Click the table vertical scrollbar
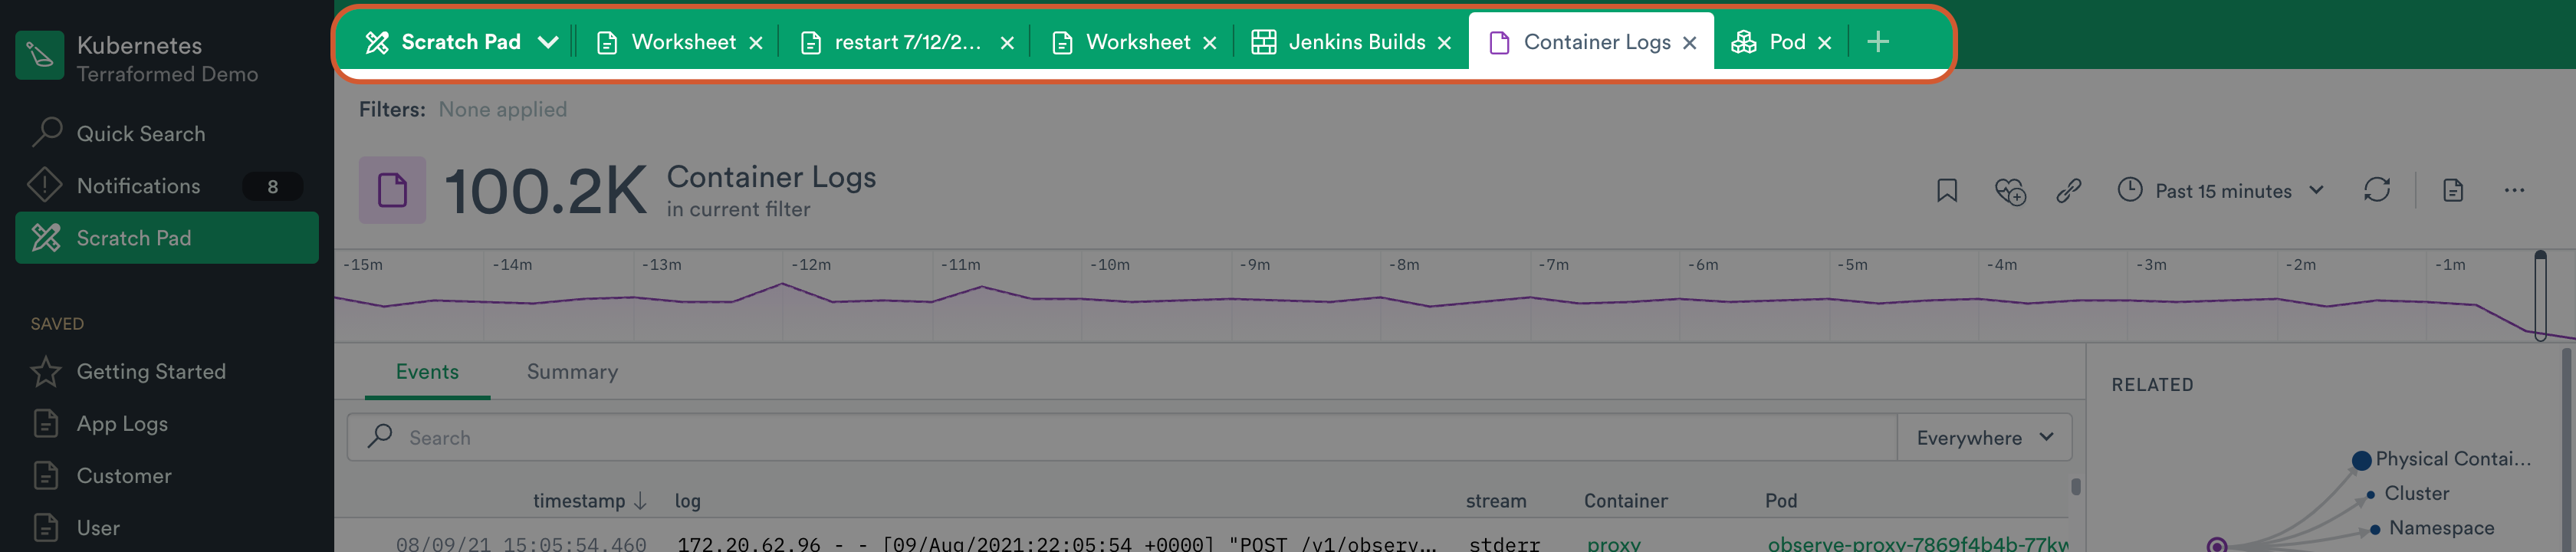 pos(2076,487)
